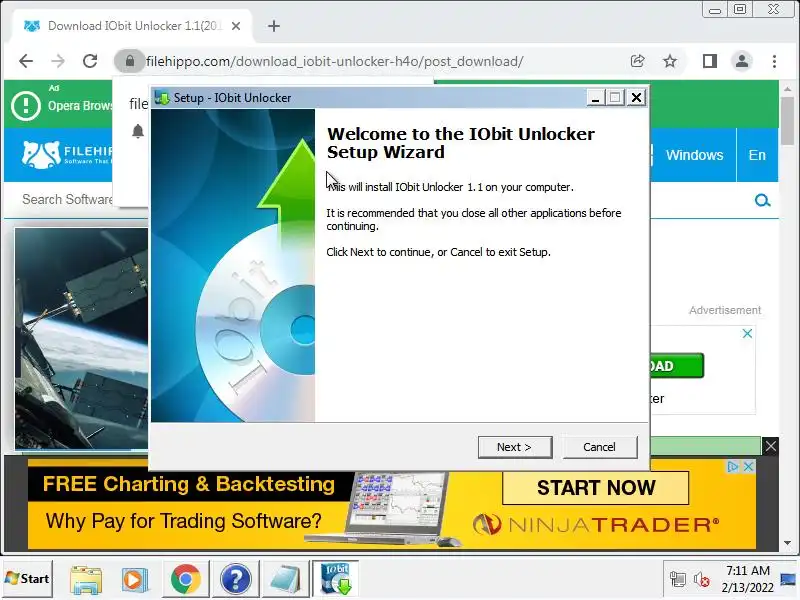Open the Opera Browser ad banner
This screenshot has height=600, width=800.
click(x=58, y=104)
